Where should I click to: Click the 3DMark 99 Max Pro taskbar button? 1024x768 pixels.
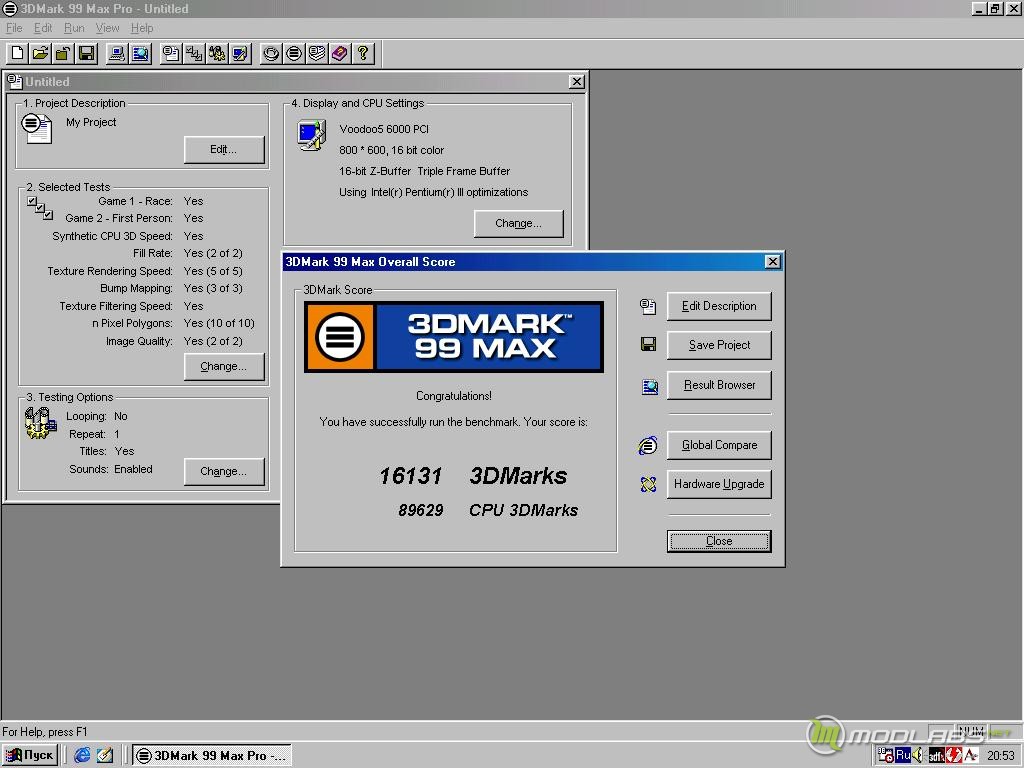[x=212, y=756]
